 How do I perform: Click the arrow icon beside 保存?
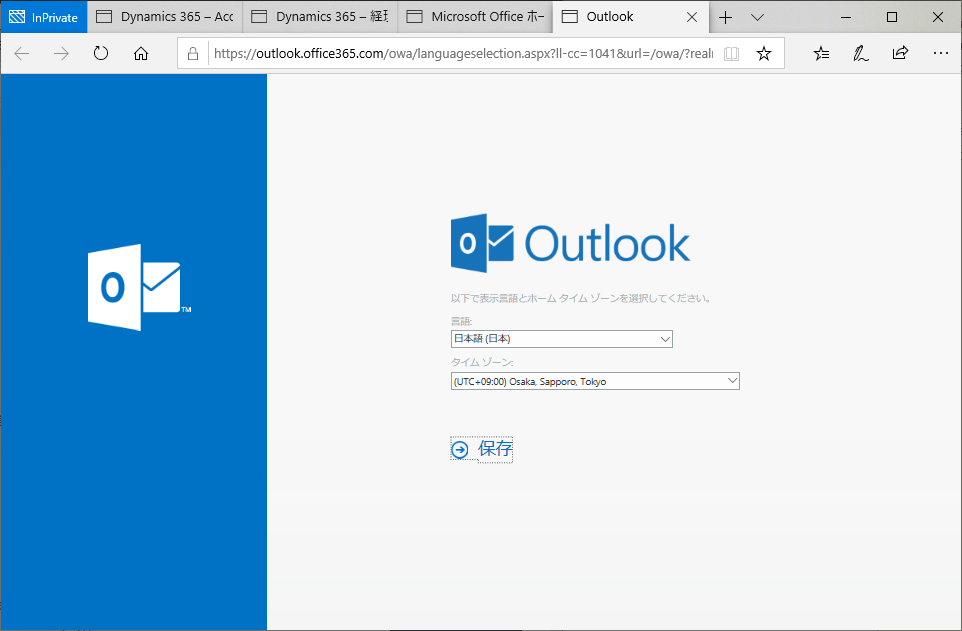pyautogui.click(x=460, y=450)
